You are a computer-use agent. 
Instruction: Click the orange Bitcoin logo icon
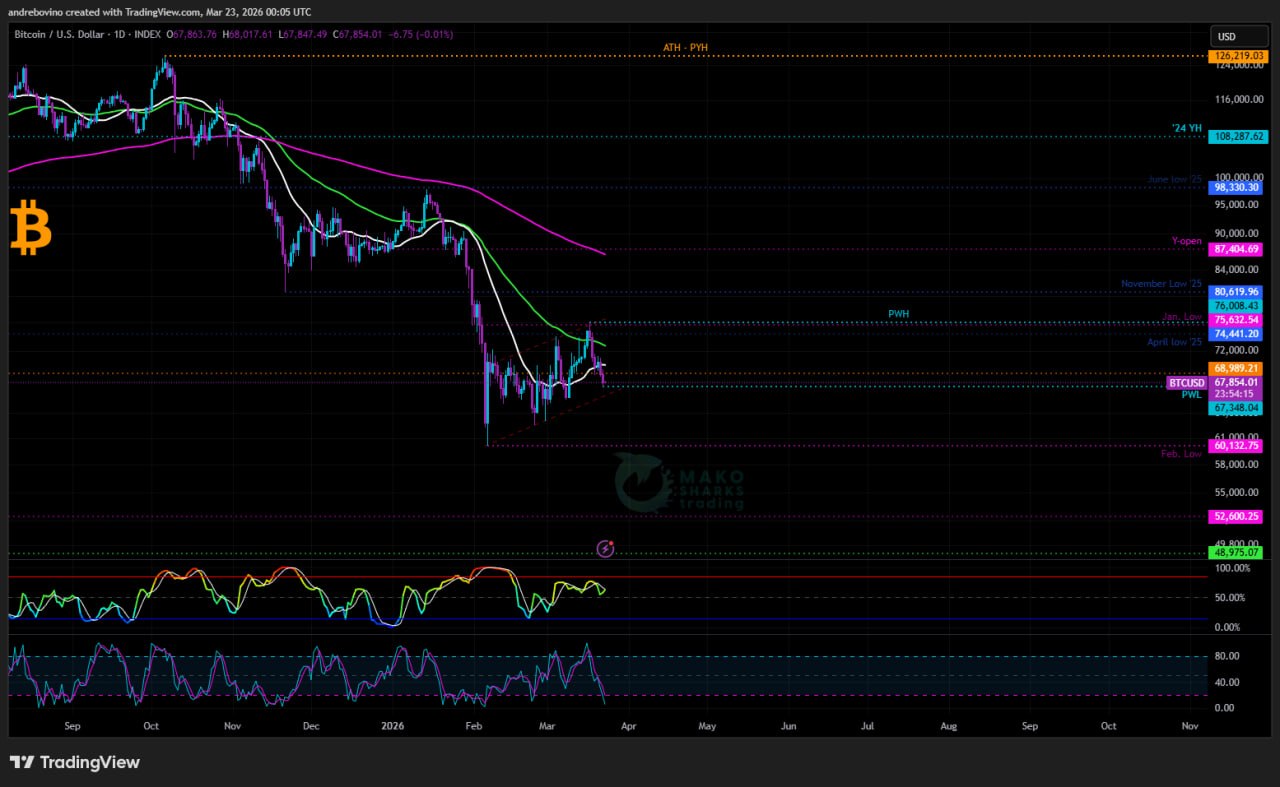point(30,227)
